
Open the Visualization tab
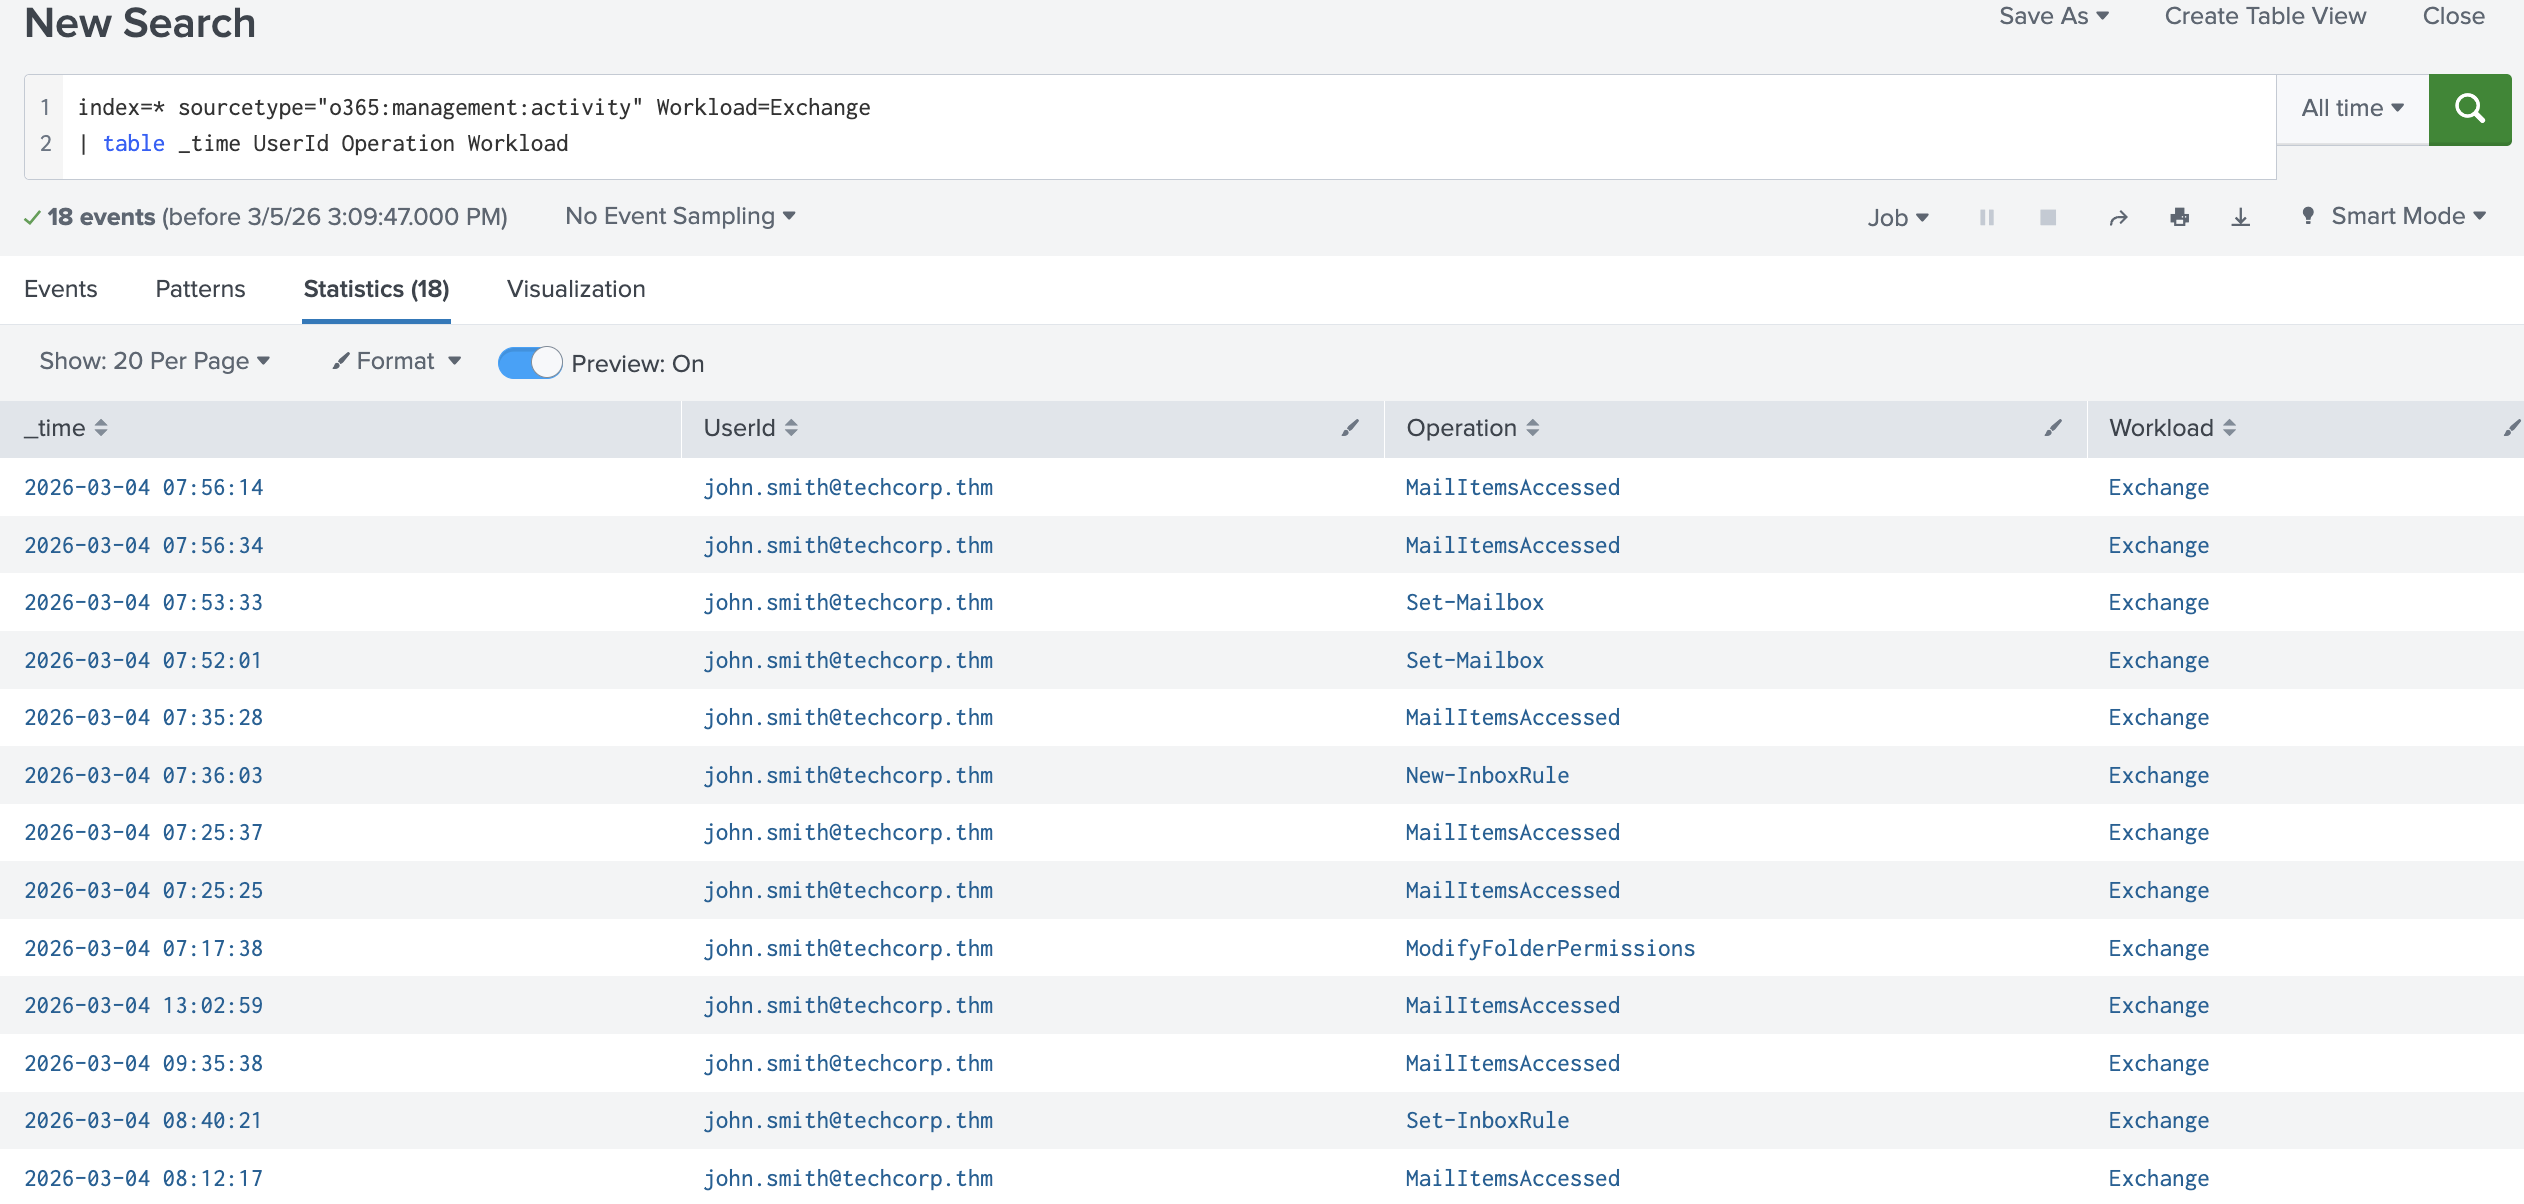(x=576, y=289)
